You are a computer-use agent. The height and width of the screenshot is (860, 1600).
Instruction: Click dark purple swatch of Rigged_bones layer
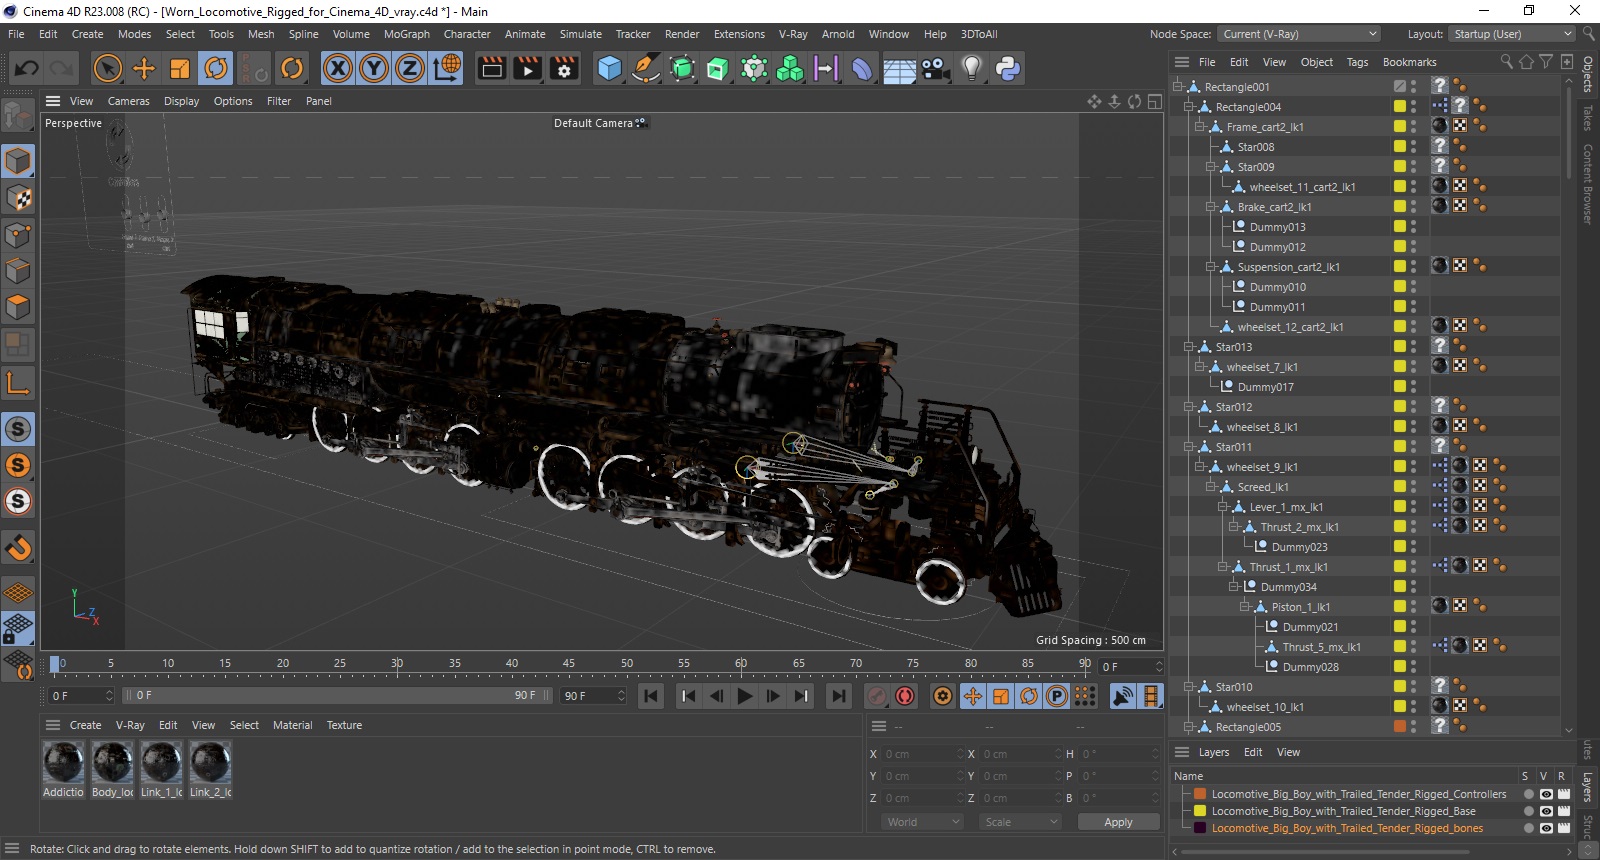[1200, 828]
